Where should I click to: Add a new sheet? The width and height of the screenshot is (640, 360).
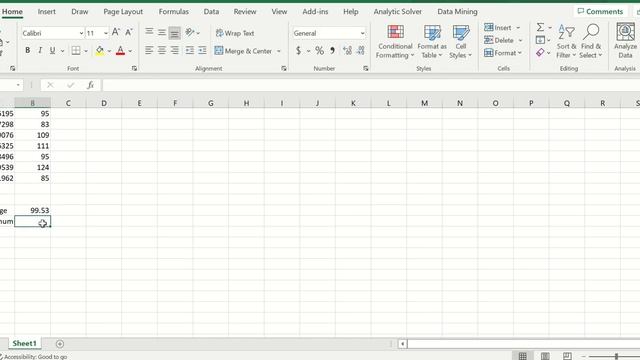click(60, 344)
